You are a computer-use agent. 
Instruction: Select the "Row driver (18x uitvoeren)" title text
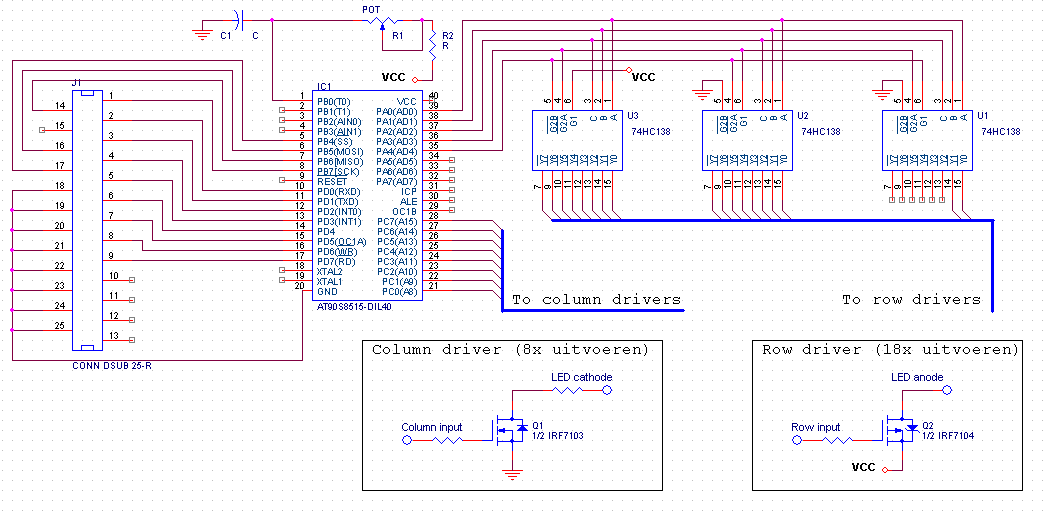click(890, 350)
